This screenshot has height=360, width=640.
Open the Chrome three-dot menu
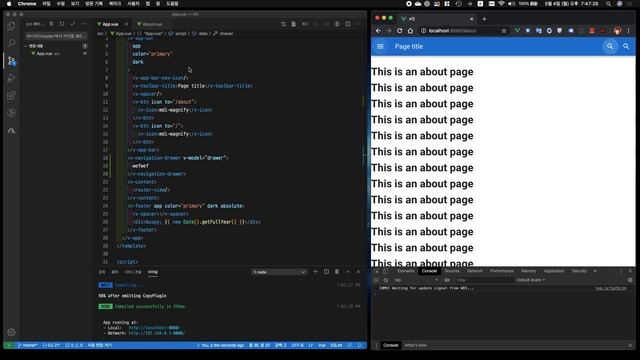[629, 31]
